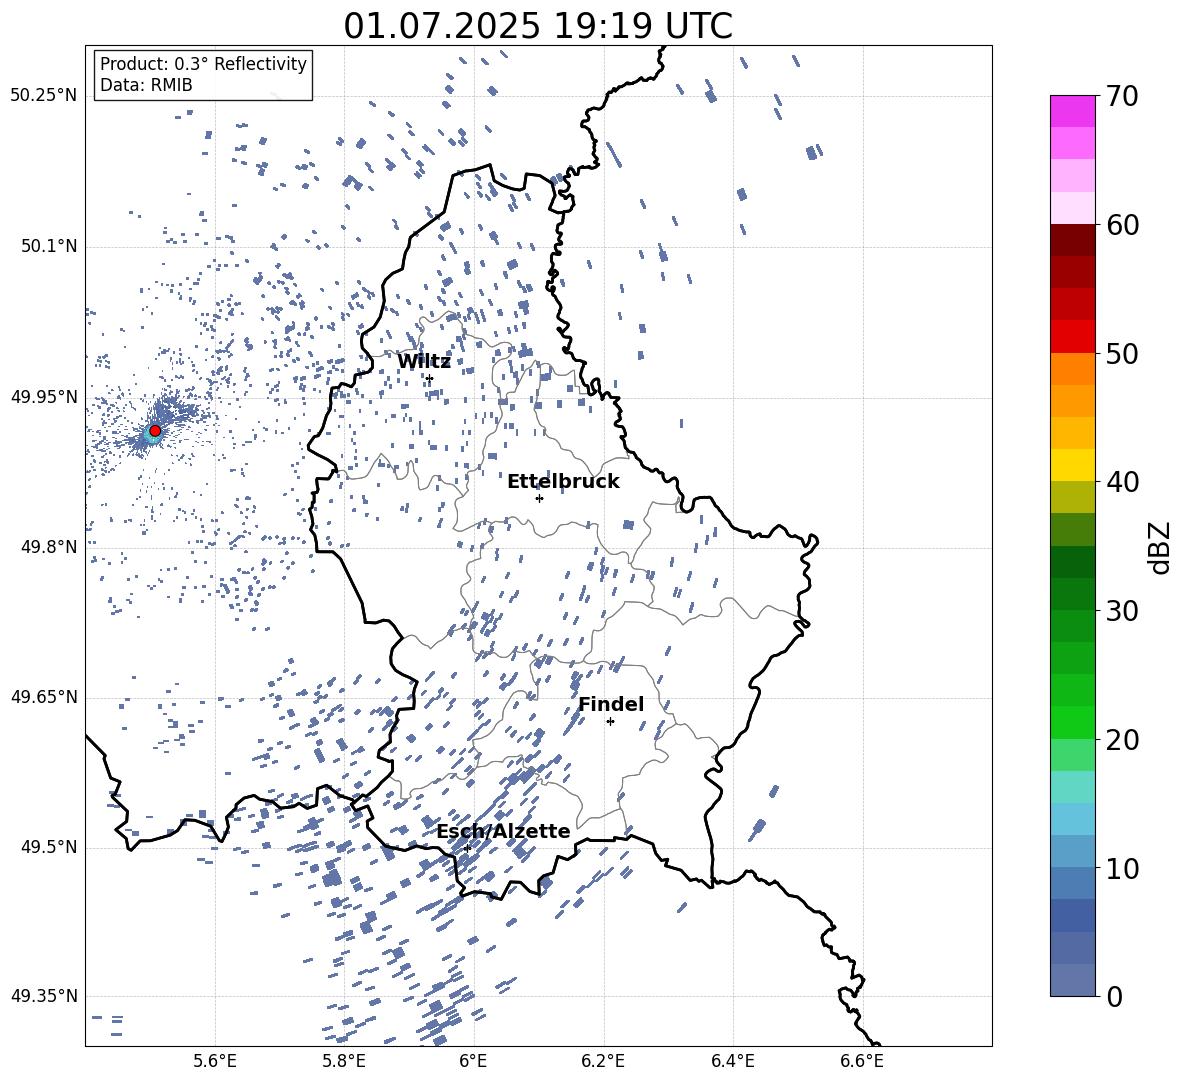Click the 5.6°E longitude label

[215, 1061]
